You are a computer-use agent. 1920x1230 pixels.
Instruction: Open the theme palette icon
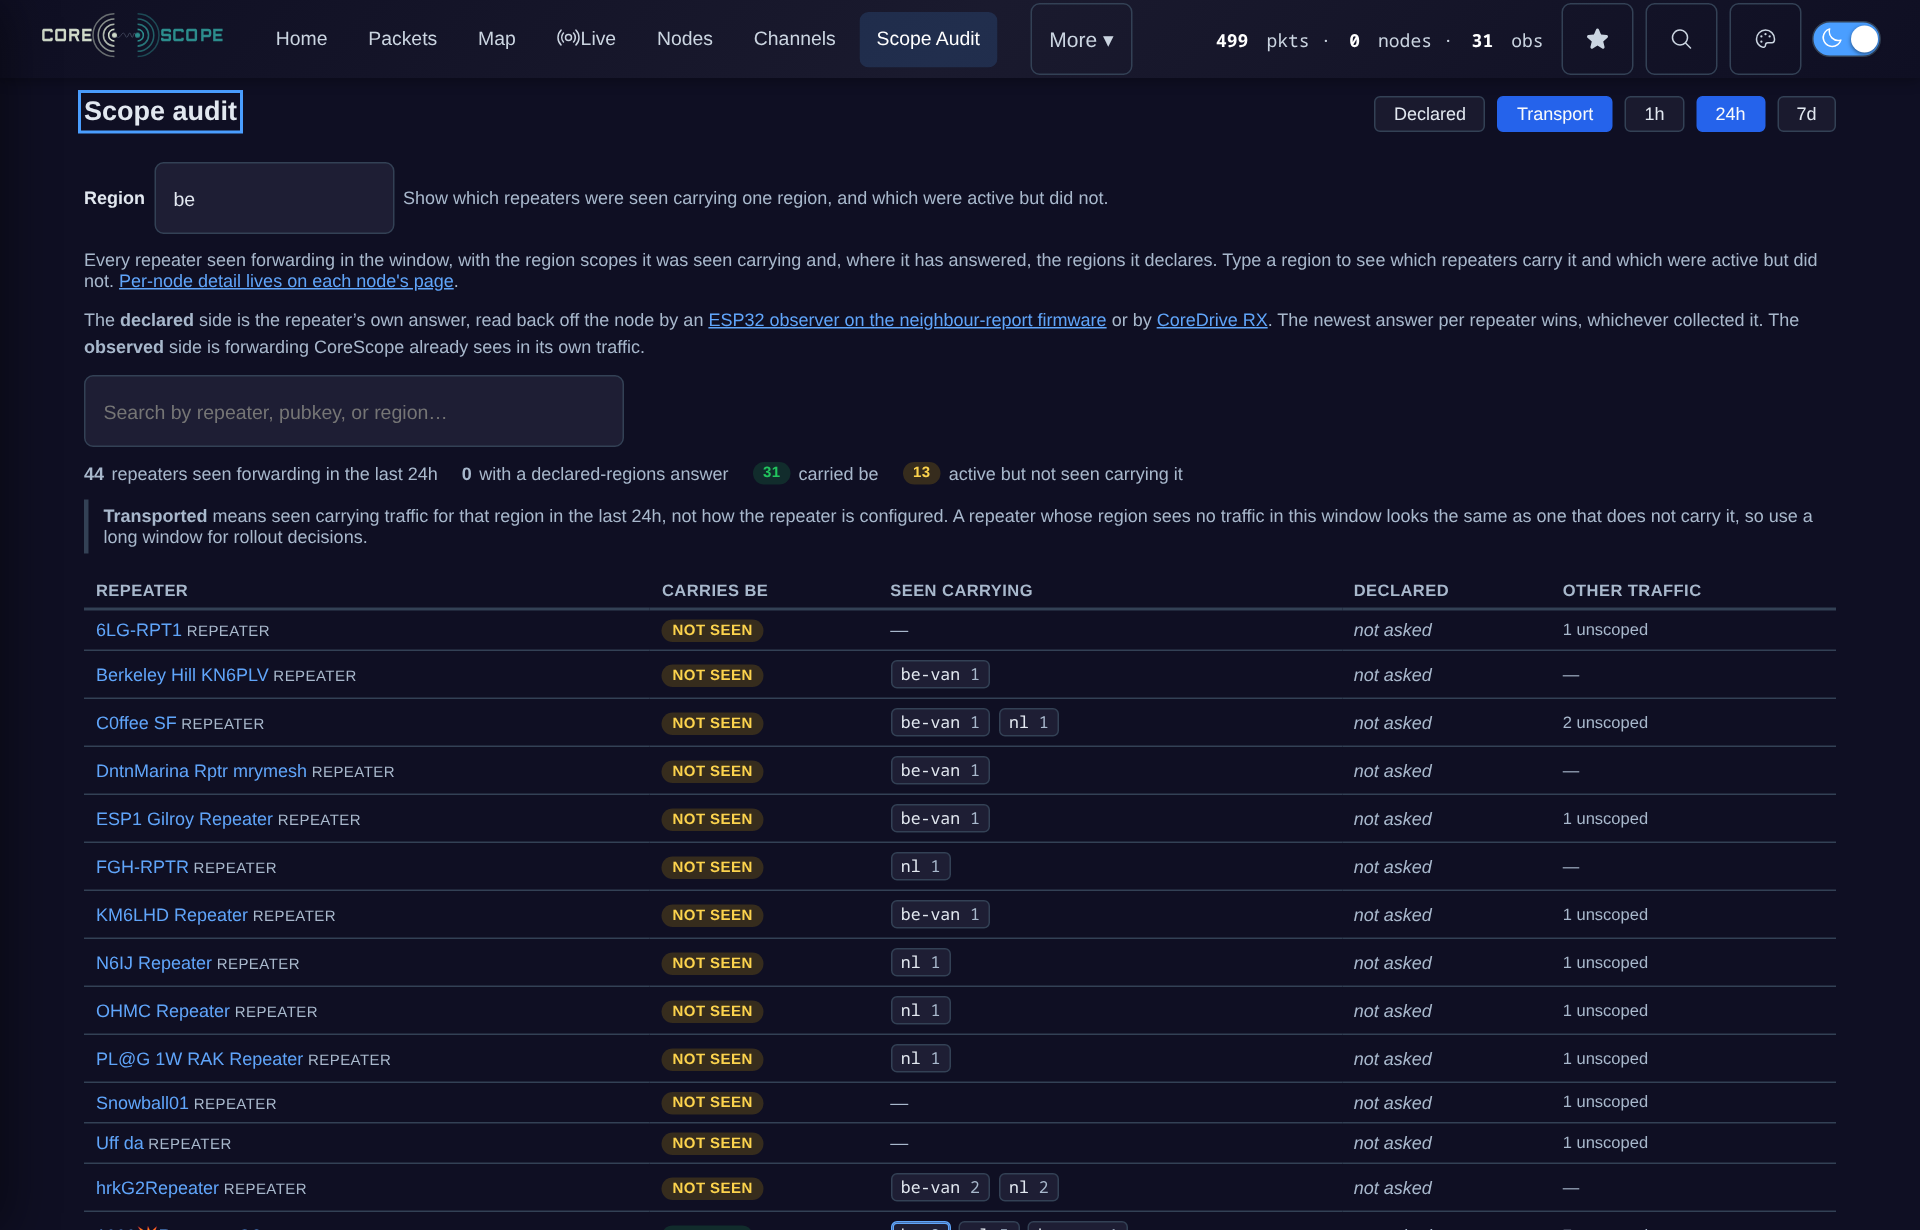[x=1765, y=39]
